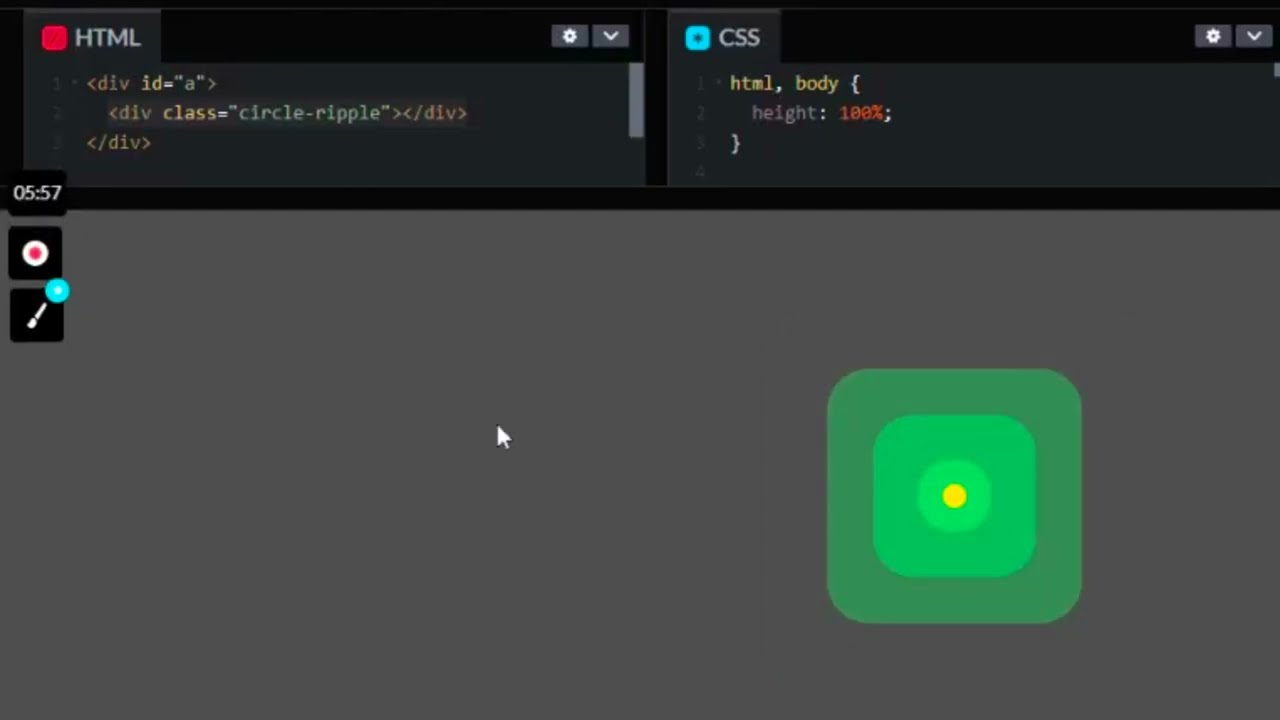Click the 05:57 recording timer
This screenshot has height=720, width=1280.
37,193
